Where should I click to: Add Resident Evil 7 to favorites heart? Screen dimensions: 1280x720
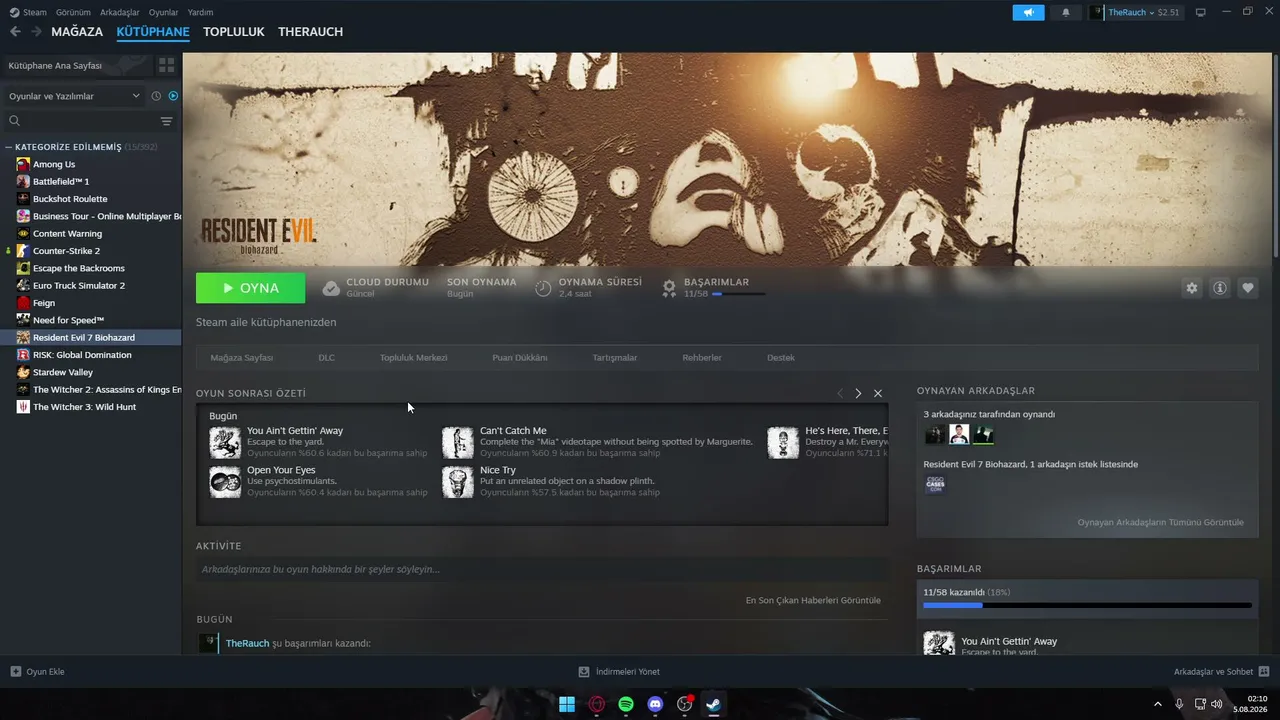click(x=1248, y=288)
